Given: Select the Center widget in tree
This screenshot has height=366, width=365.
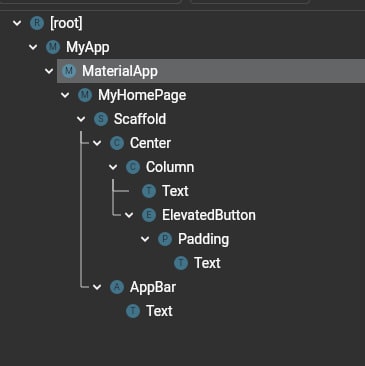Looking at the screenshot, I should [150, 143].
